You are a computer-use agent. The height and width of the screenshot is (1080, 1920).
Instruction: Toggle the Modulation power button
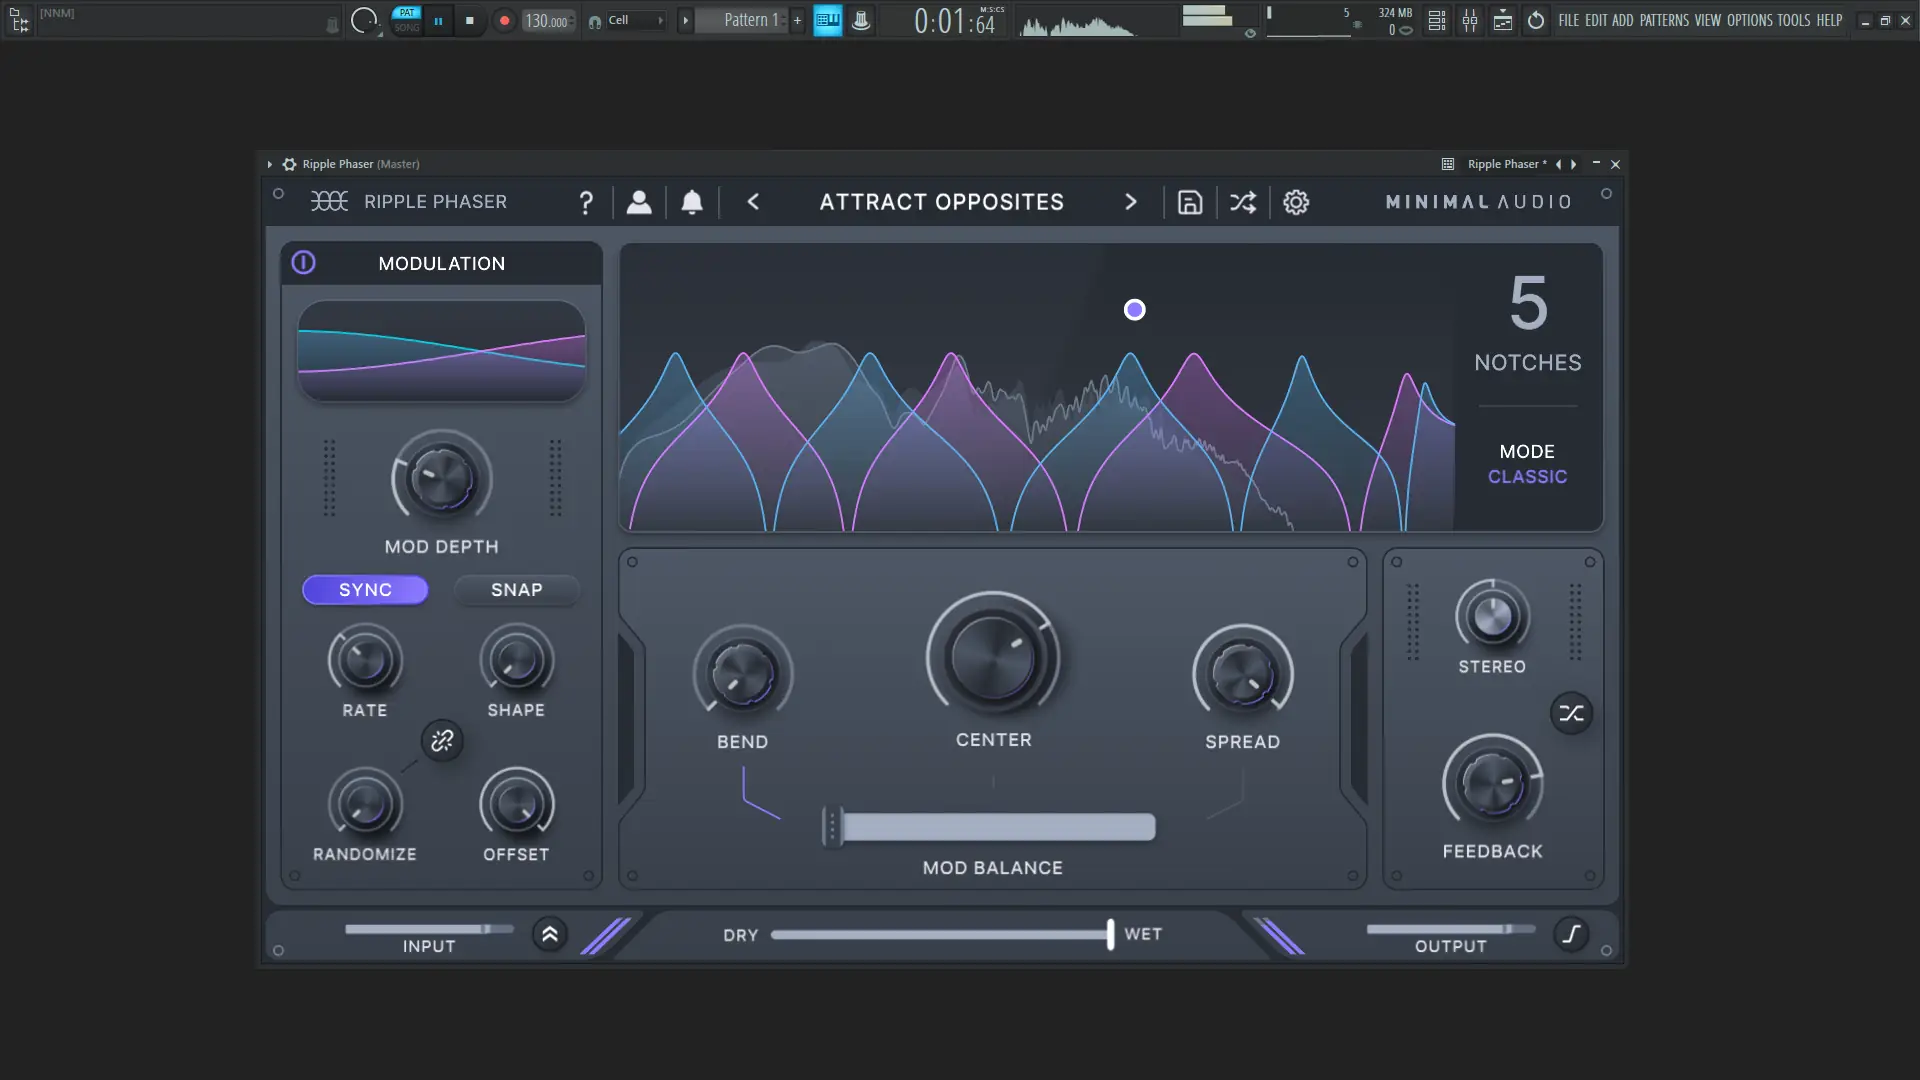(x=303, y=263)
